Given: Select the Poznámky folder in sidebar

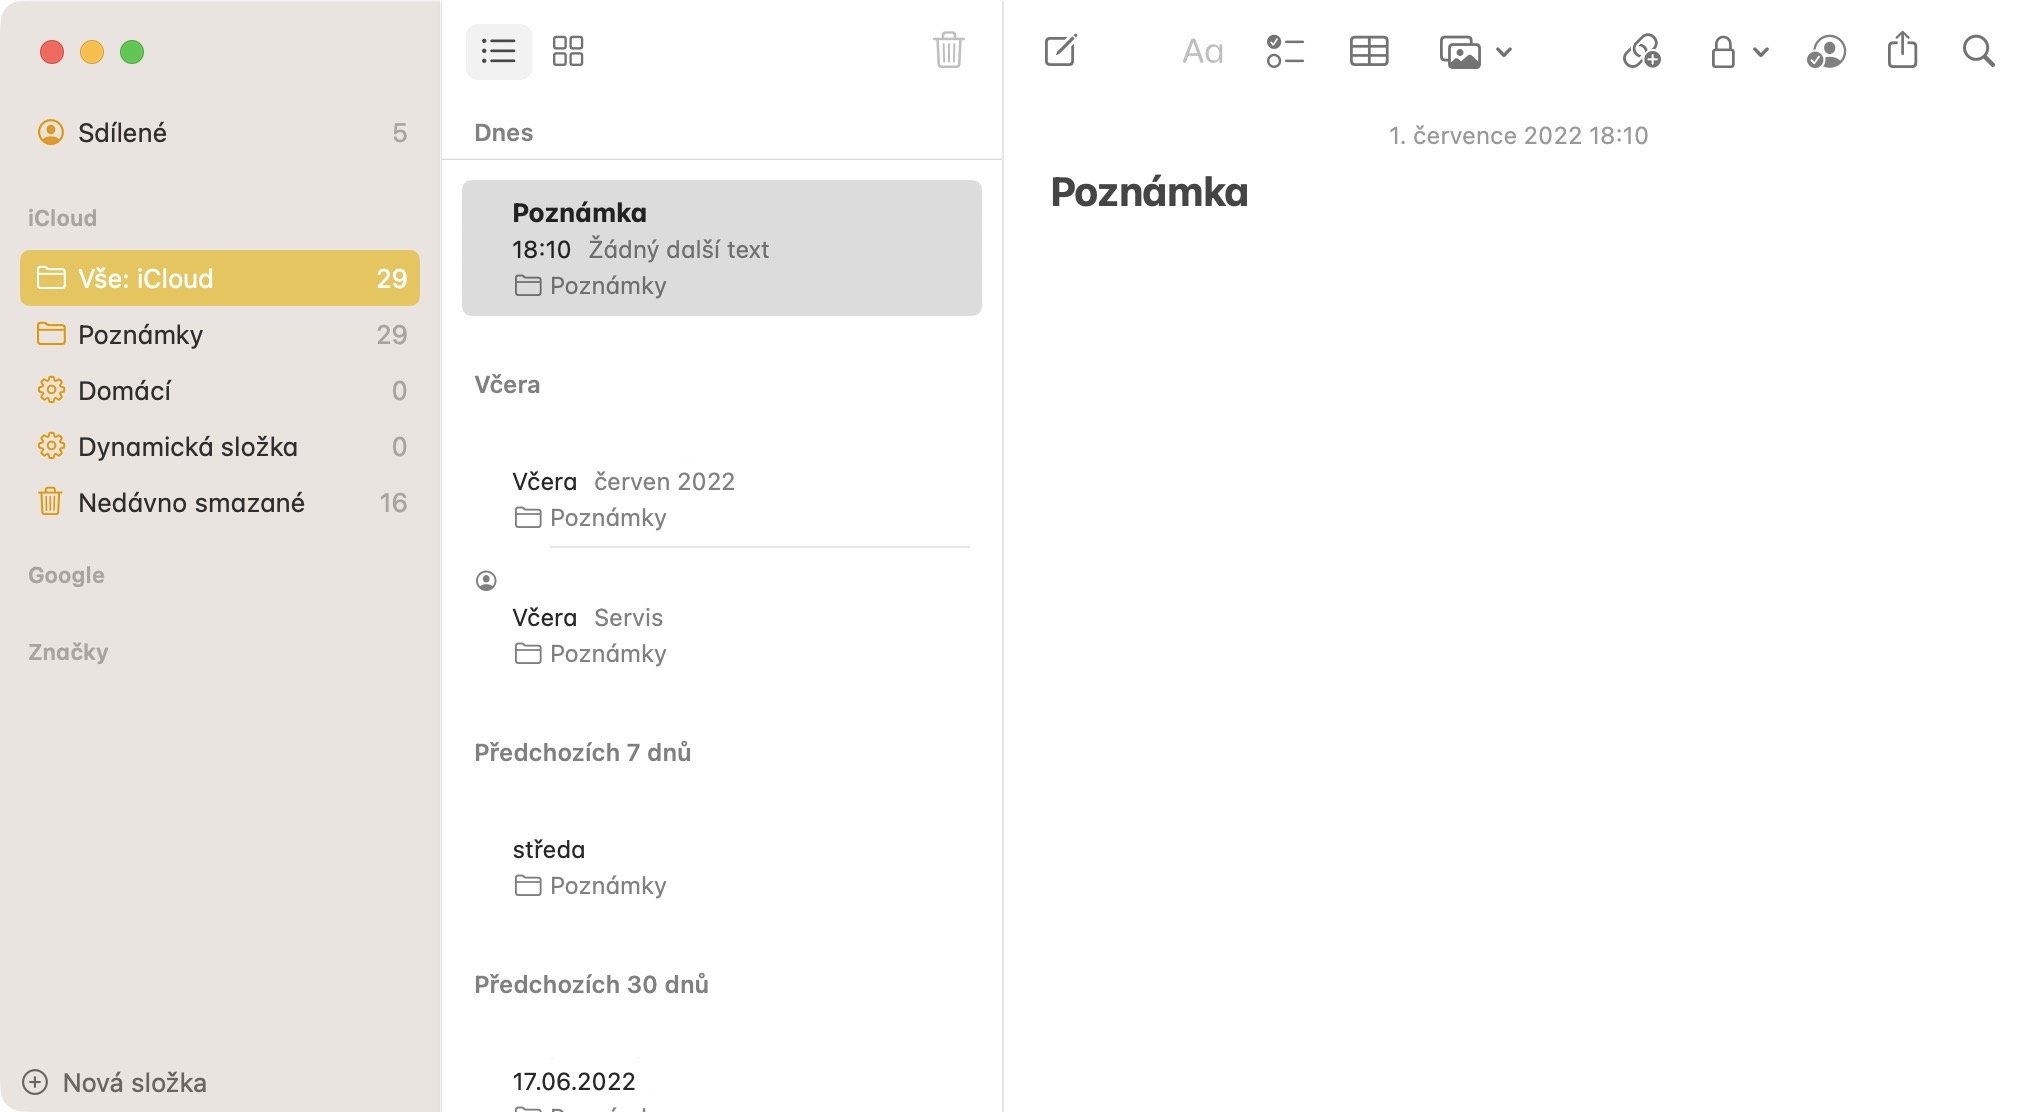Looking at the screenshot, I should coord(140,335).
